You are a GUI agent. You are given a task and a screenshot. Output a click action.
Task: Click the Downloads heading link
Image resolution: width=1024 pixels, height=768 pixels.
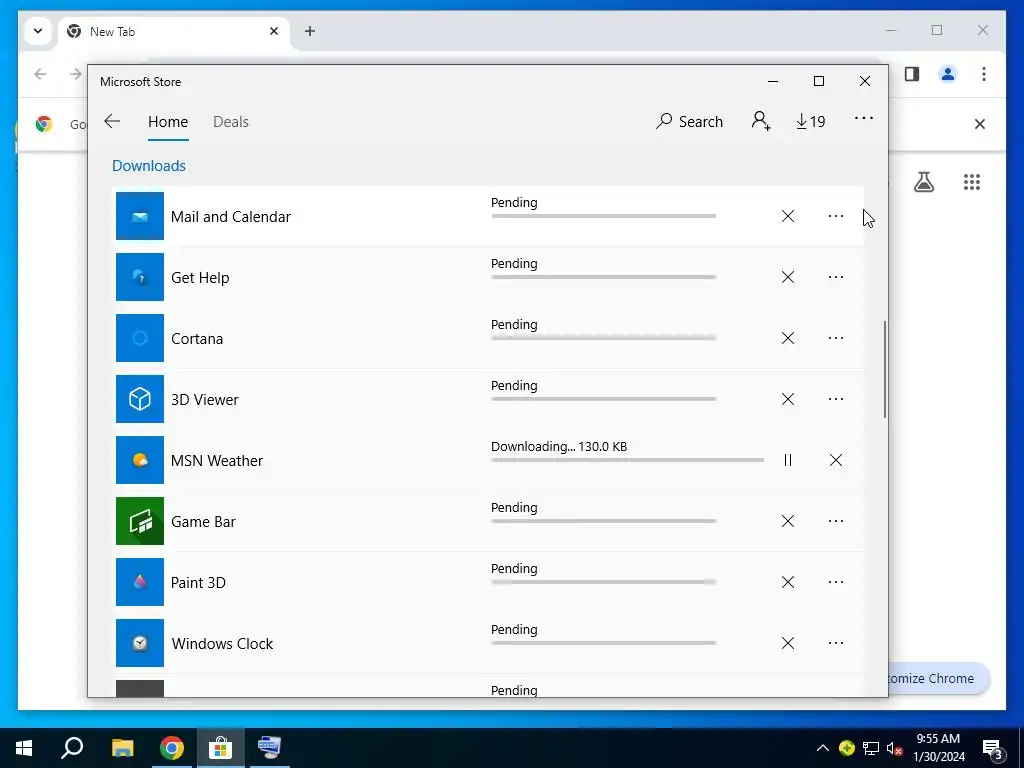pos(149,166)
